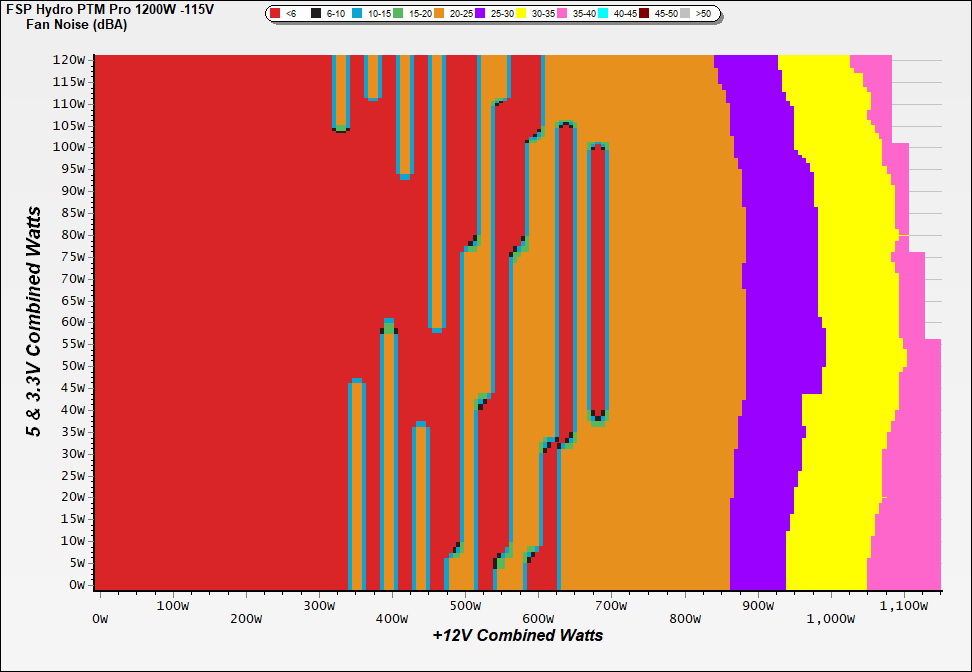Click the 5 & 3.3V Combined Watts axis title
The image size is (972, 672).
pos(35,322)
